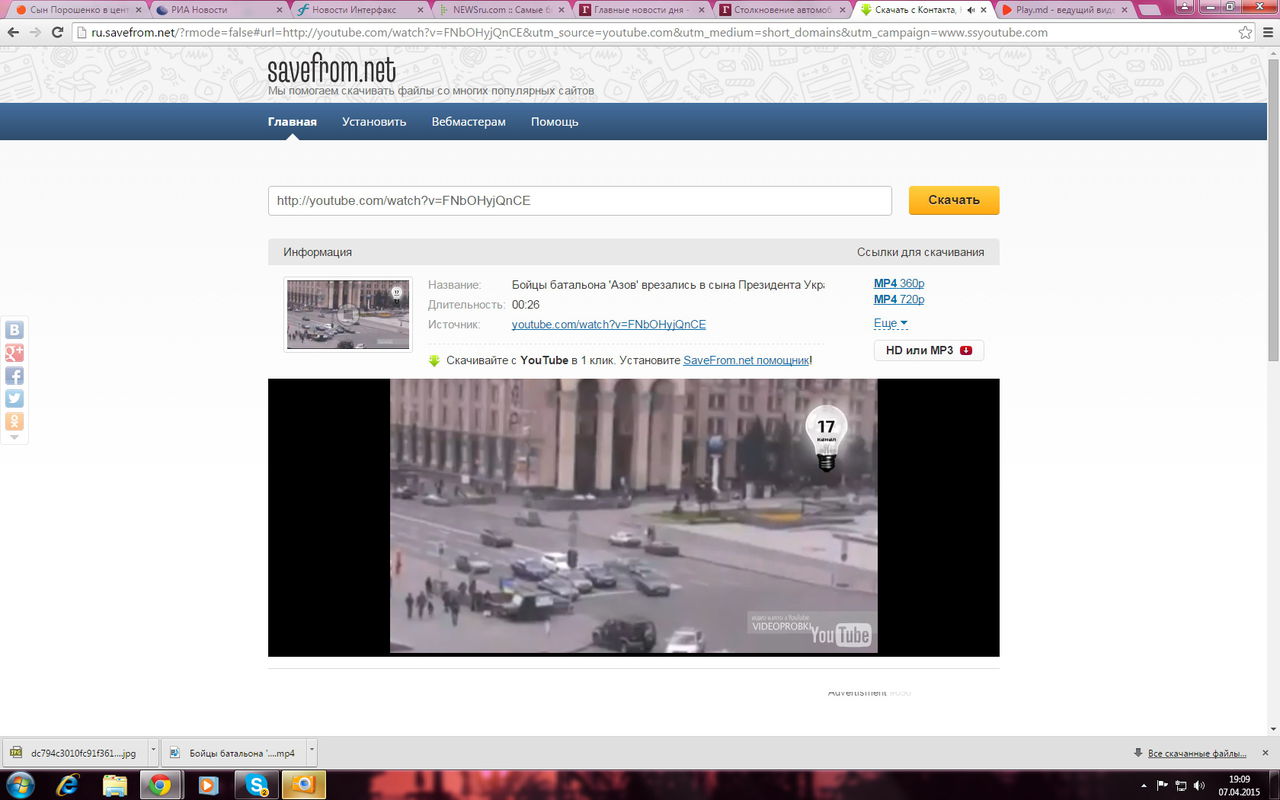The height and width of the screenshot is (800, 1280).
Task: Share the page on Odnoklassniki
Action: click(x=14, y=422)
